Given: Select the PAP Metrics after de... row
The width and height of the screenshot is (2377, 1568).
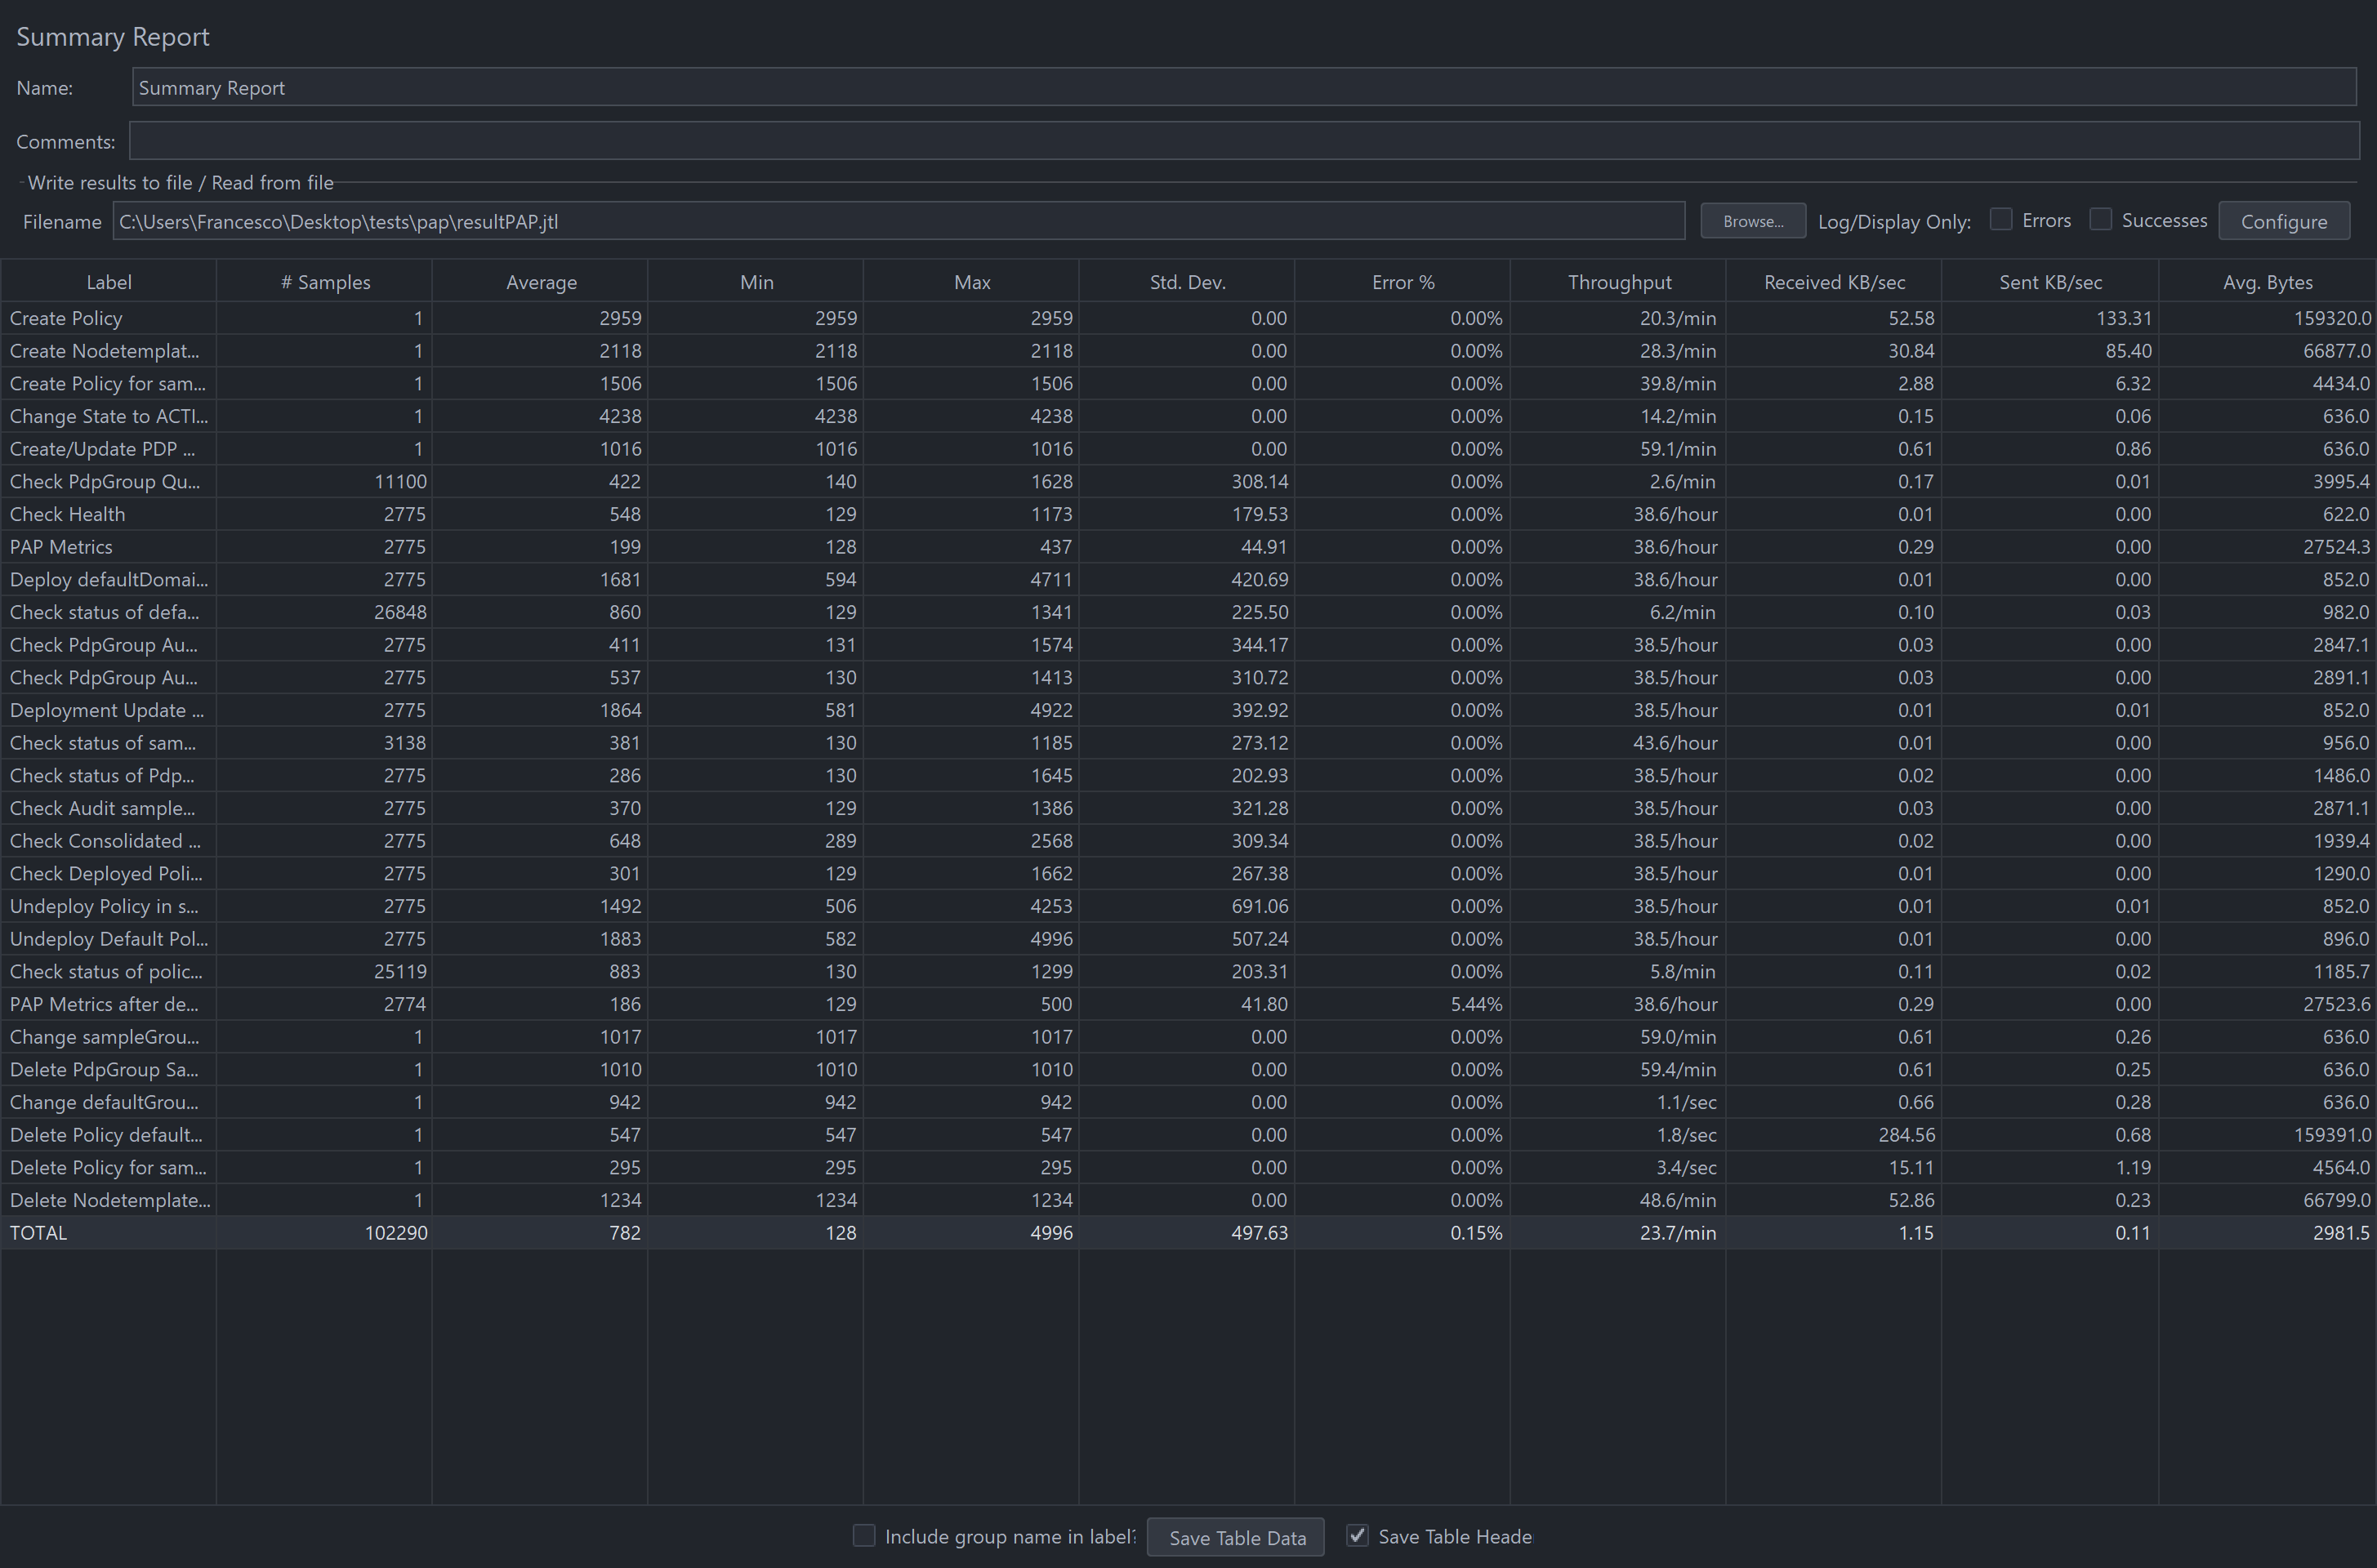Looking at the screenshot, I should [x=1188, y=1004].
